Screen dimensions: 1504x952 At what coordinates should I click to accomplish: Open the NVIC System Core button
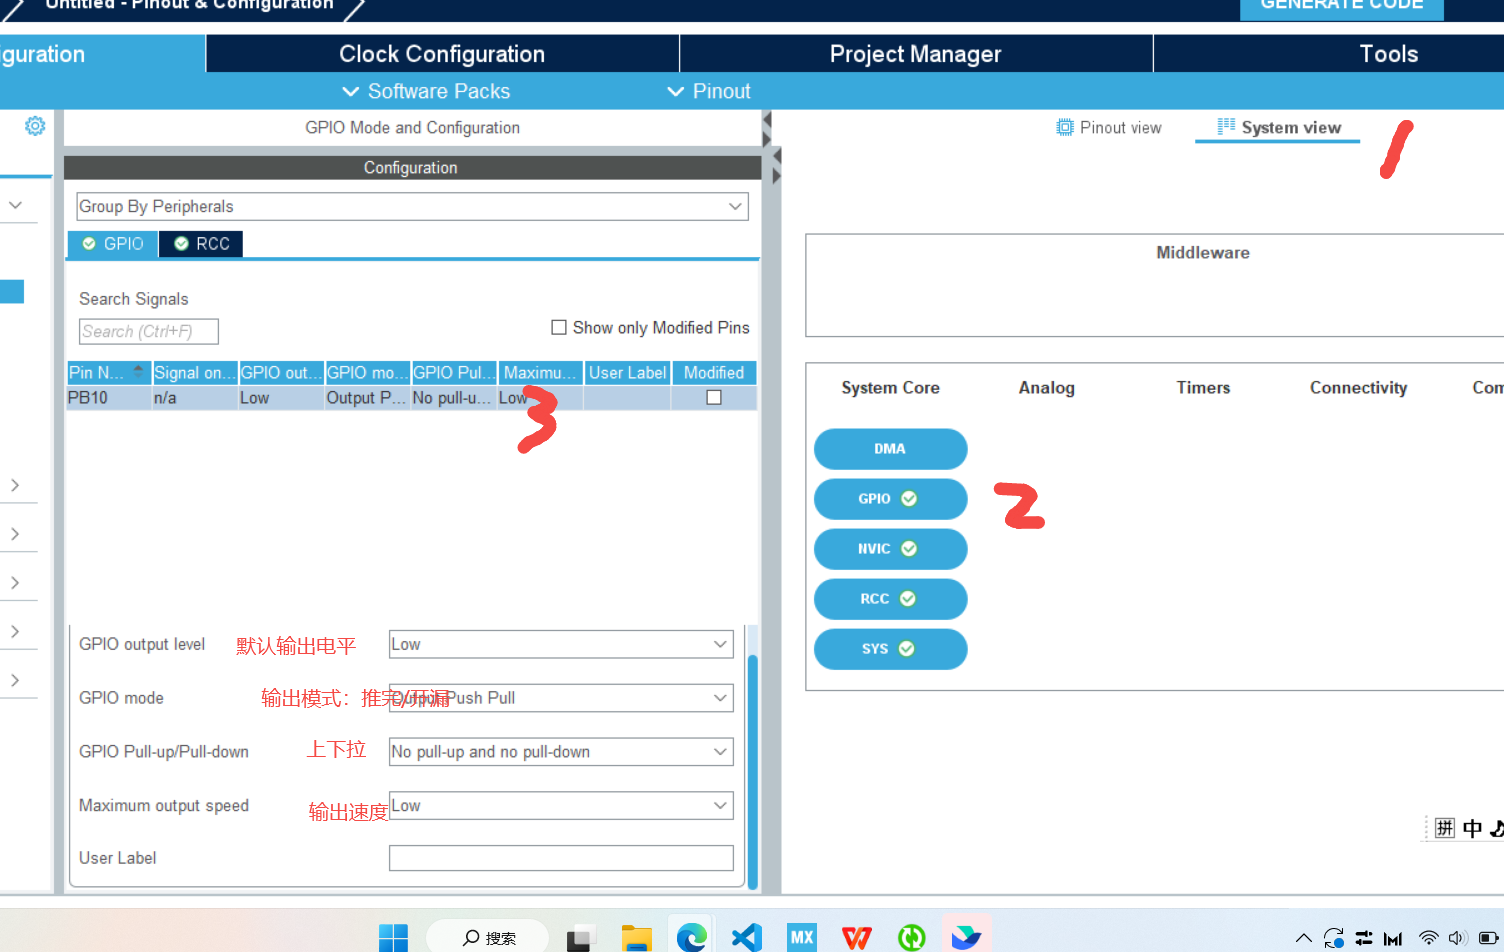coord(890,549)
